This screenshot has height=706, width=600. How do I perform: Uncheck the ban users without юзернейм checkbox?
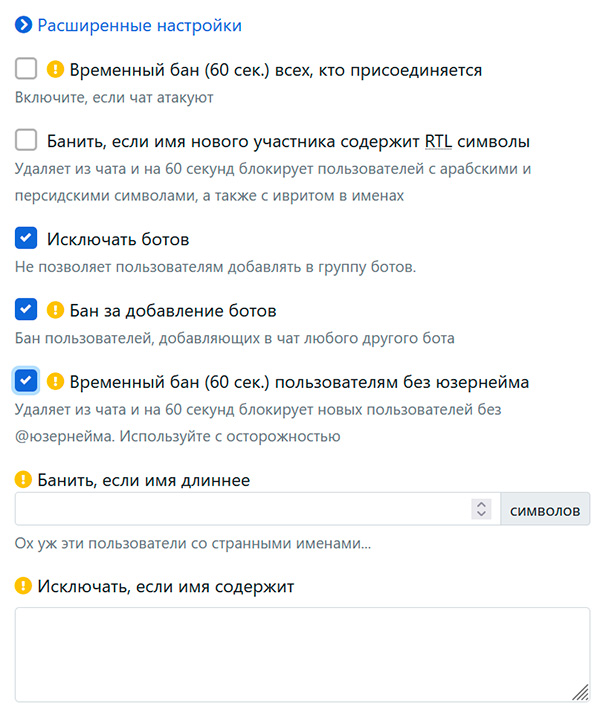(27, 381)
